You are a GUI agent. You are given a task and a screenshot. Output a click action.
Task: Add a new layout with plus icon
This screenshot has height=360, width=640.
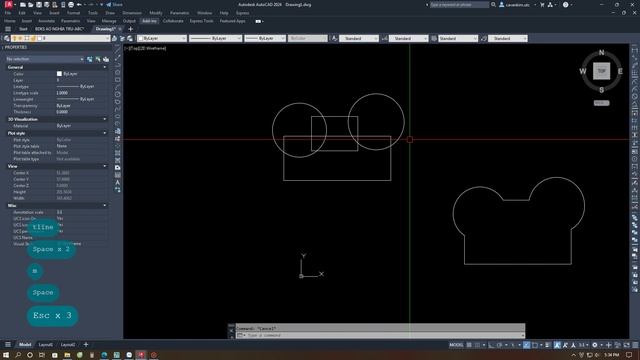click(86, 344)
